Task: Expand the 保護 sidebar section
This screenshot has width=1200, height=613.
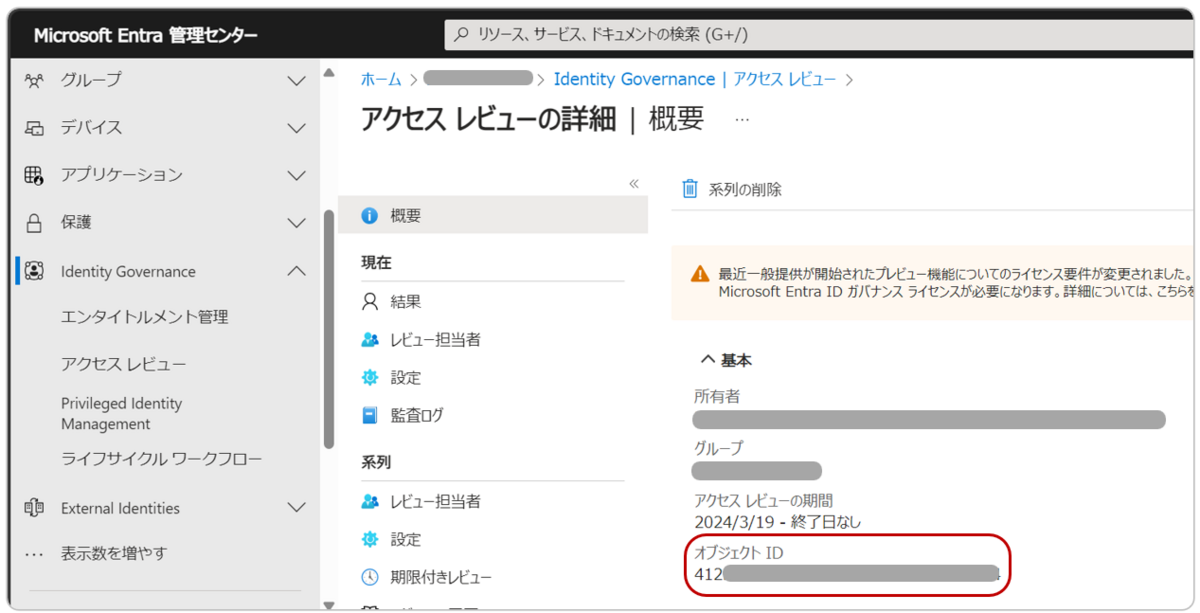Action: click(296, 223)
